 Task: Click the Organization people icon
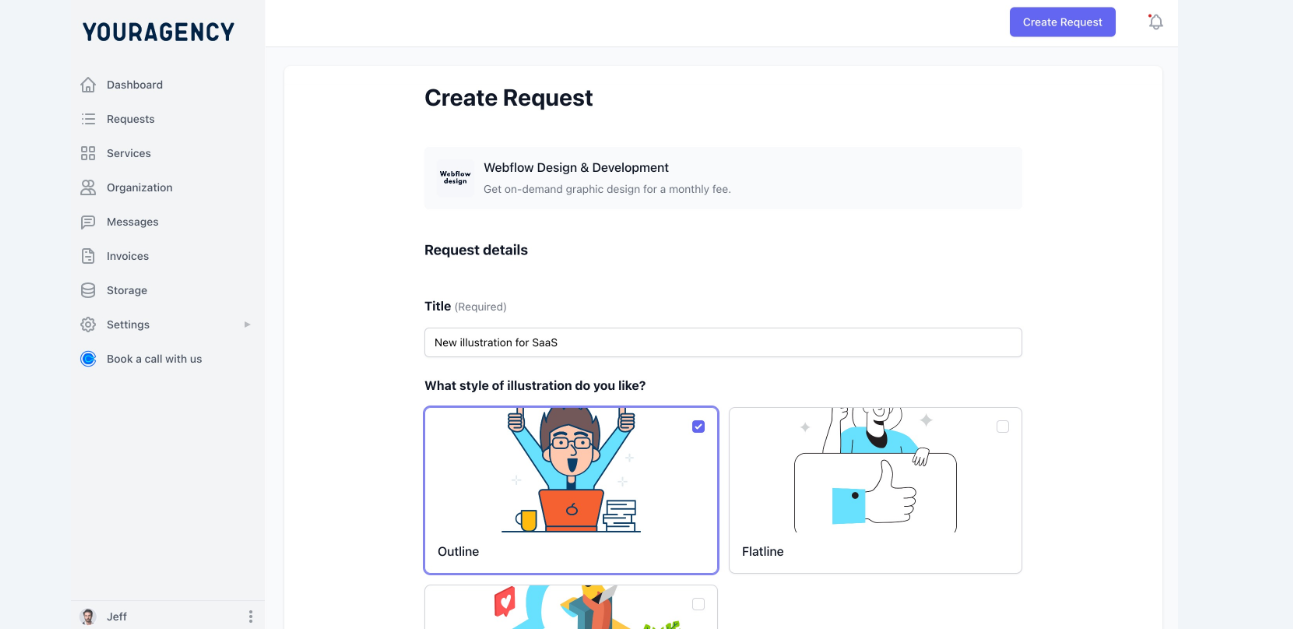coord(88,187)
